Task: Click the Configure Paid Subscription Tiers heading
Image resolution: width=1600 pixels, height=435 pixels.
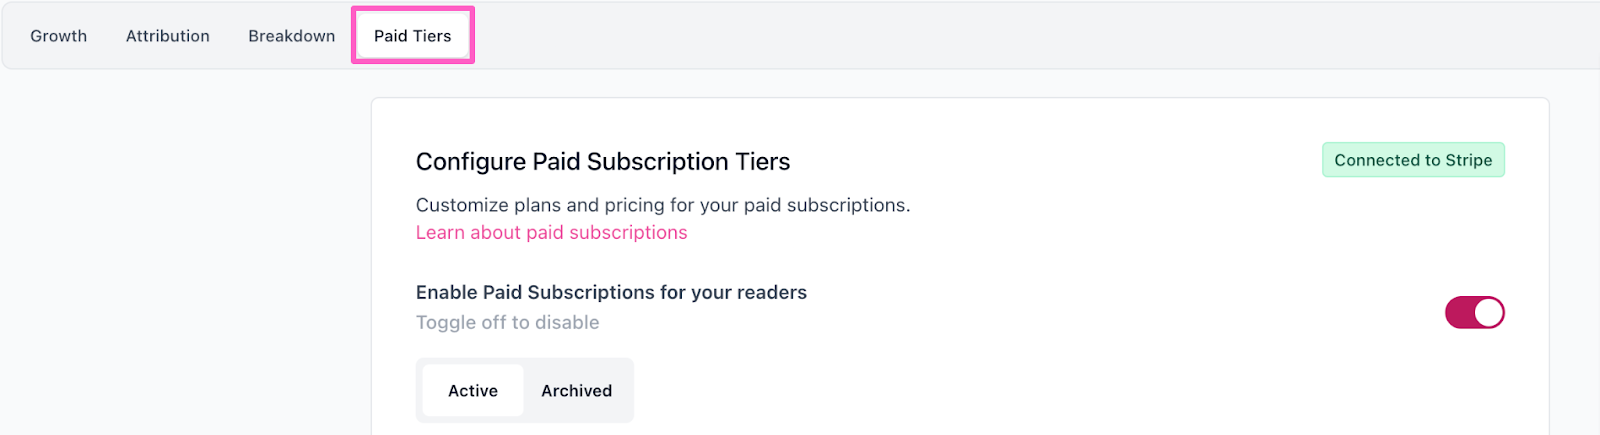Action: click(602, 162)
